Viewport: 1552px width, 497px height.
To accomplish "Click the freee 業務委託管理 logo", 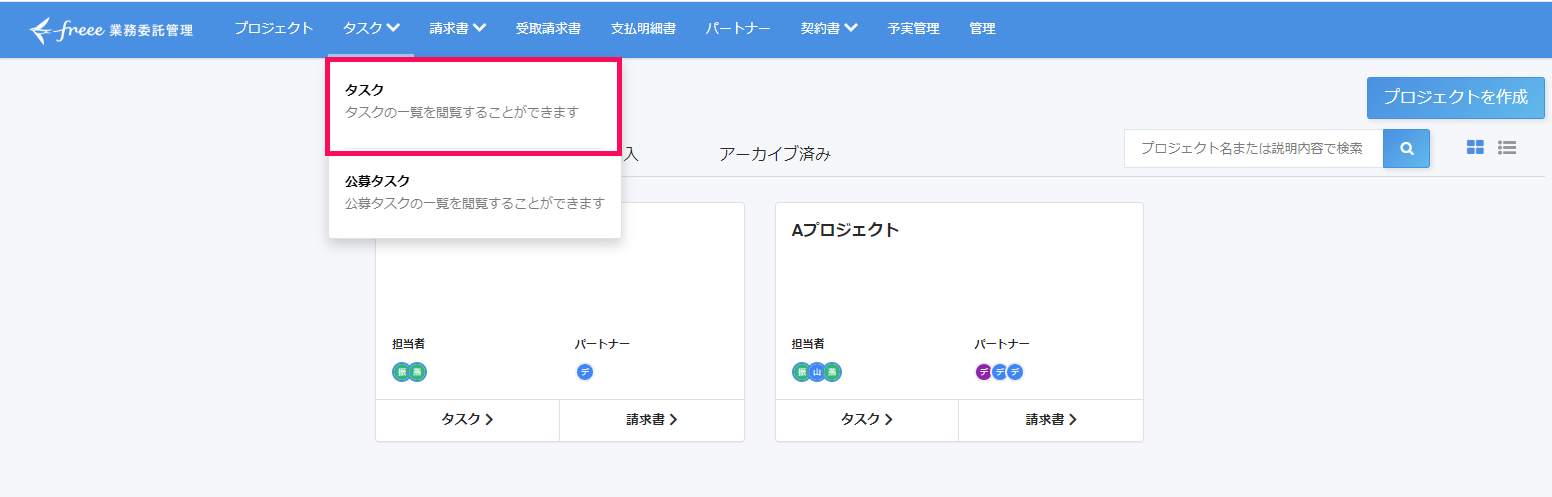I will 111,29.
